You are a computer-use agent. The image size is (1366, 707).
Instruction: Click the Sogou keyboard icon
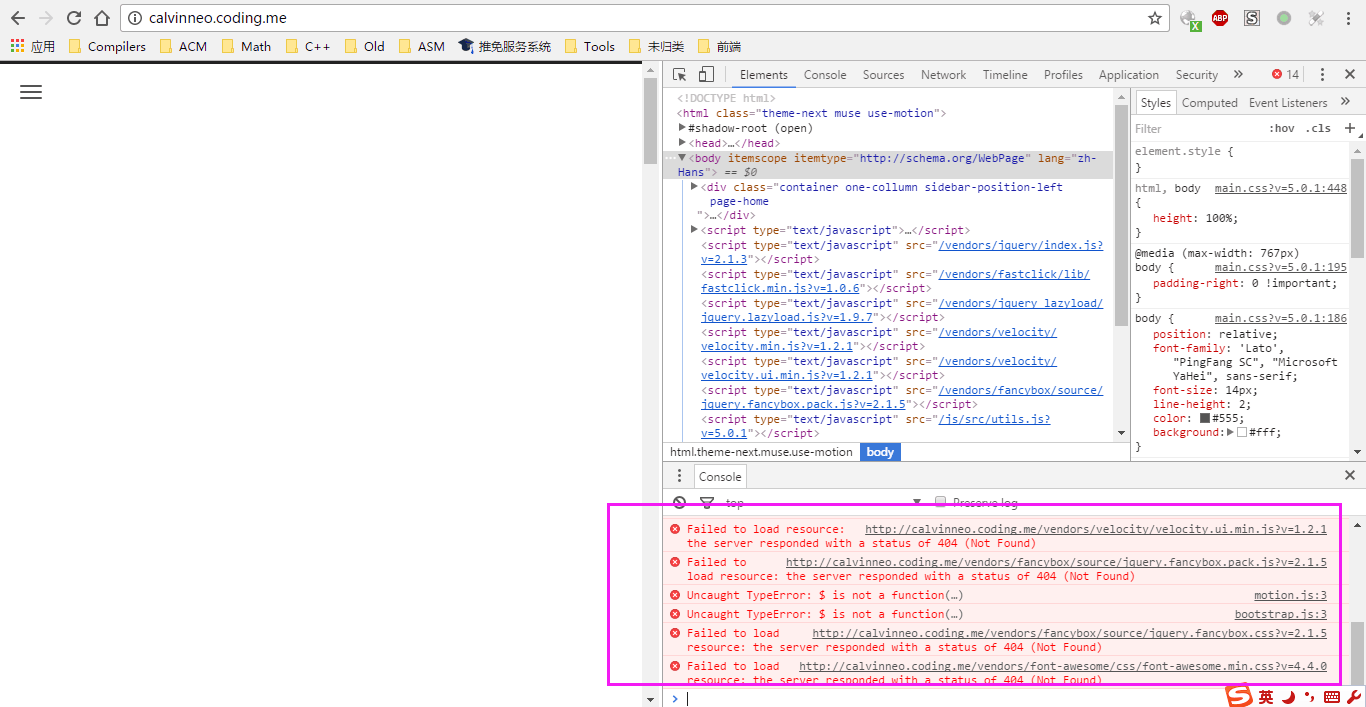point(1331,697)
